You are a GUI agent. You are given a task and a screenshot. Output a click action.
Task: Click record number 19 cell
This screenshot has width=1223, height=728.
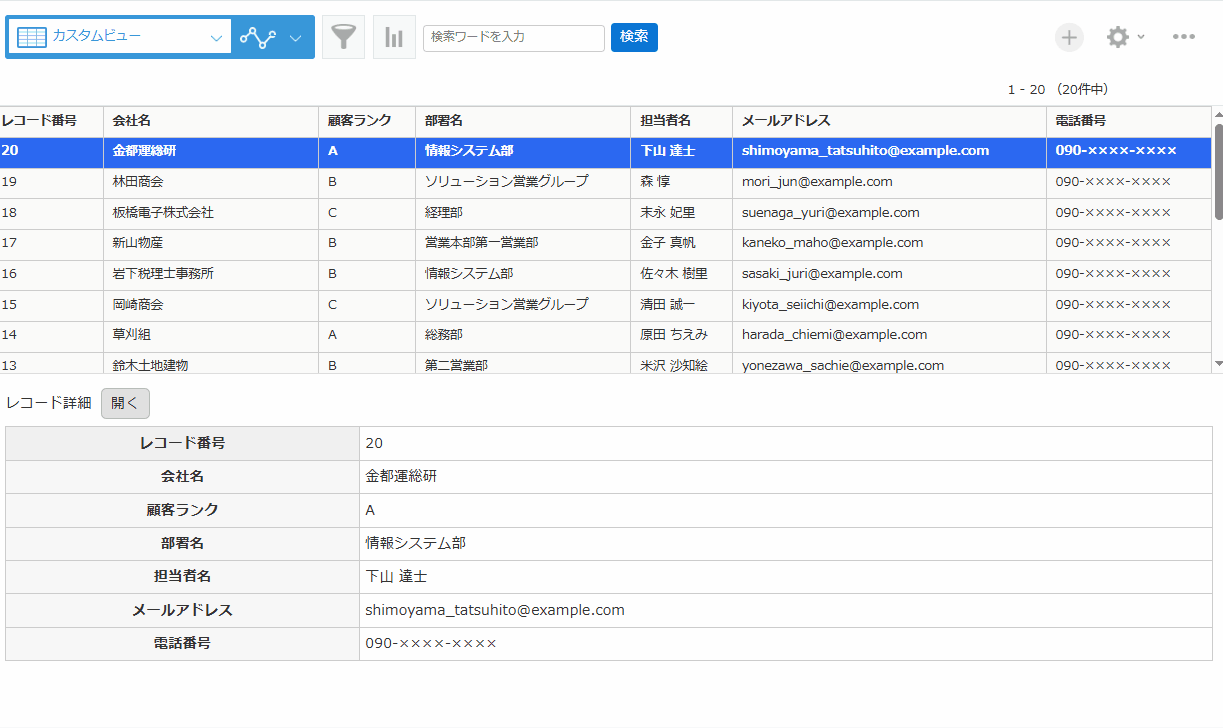(x=51, y=183)
